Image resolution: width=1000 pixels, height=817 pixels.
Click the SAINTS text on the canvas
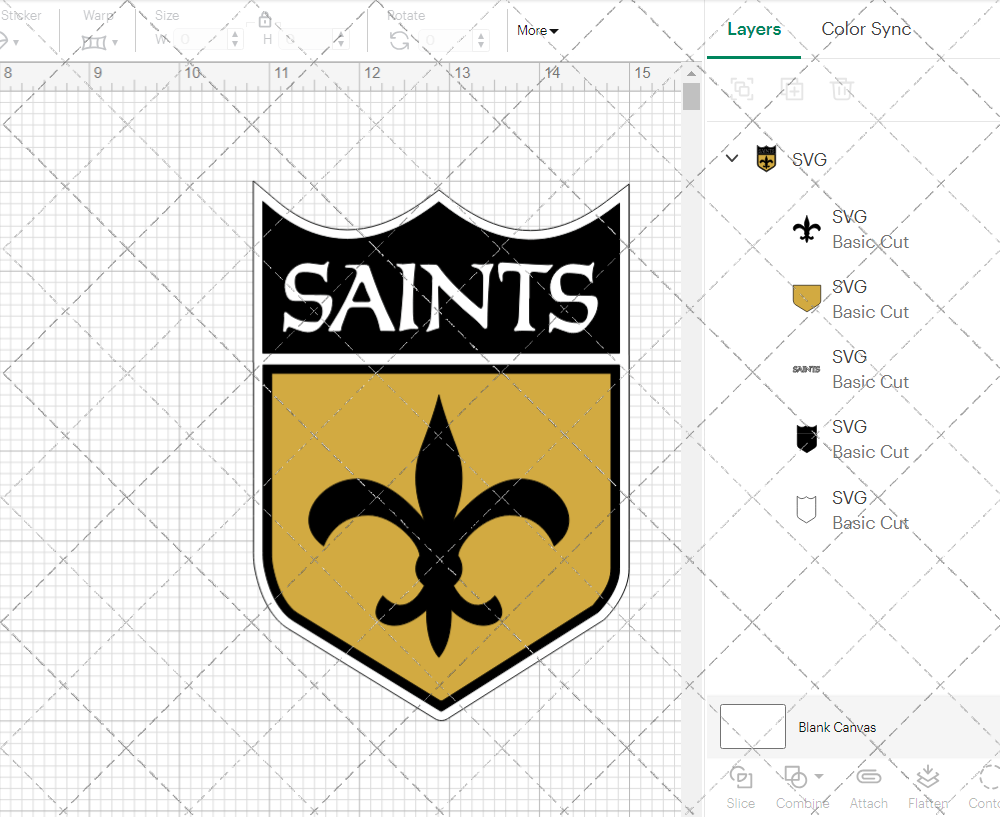[441, 298]
